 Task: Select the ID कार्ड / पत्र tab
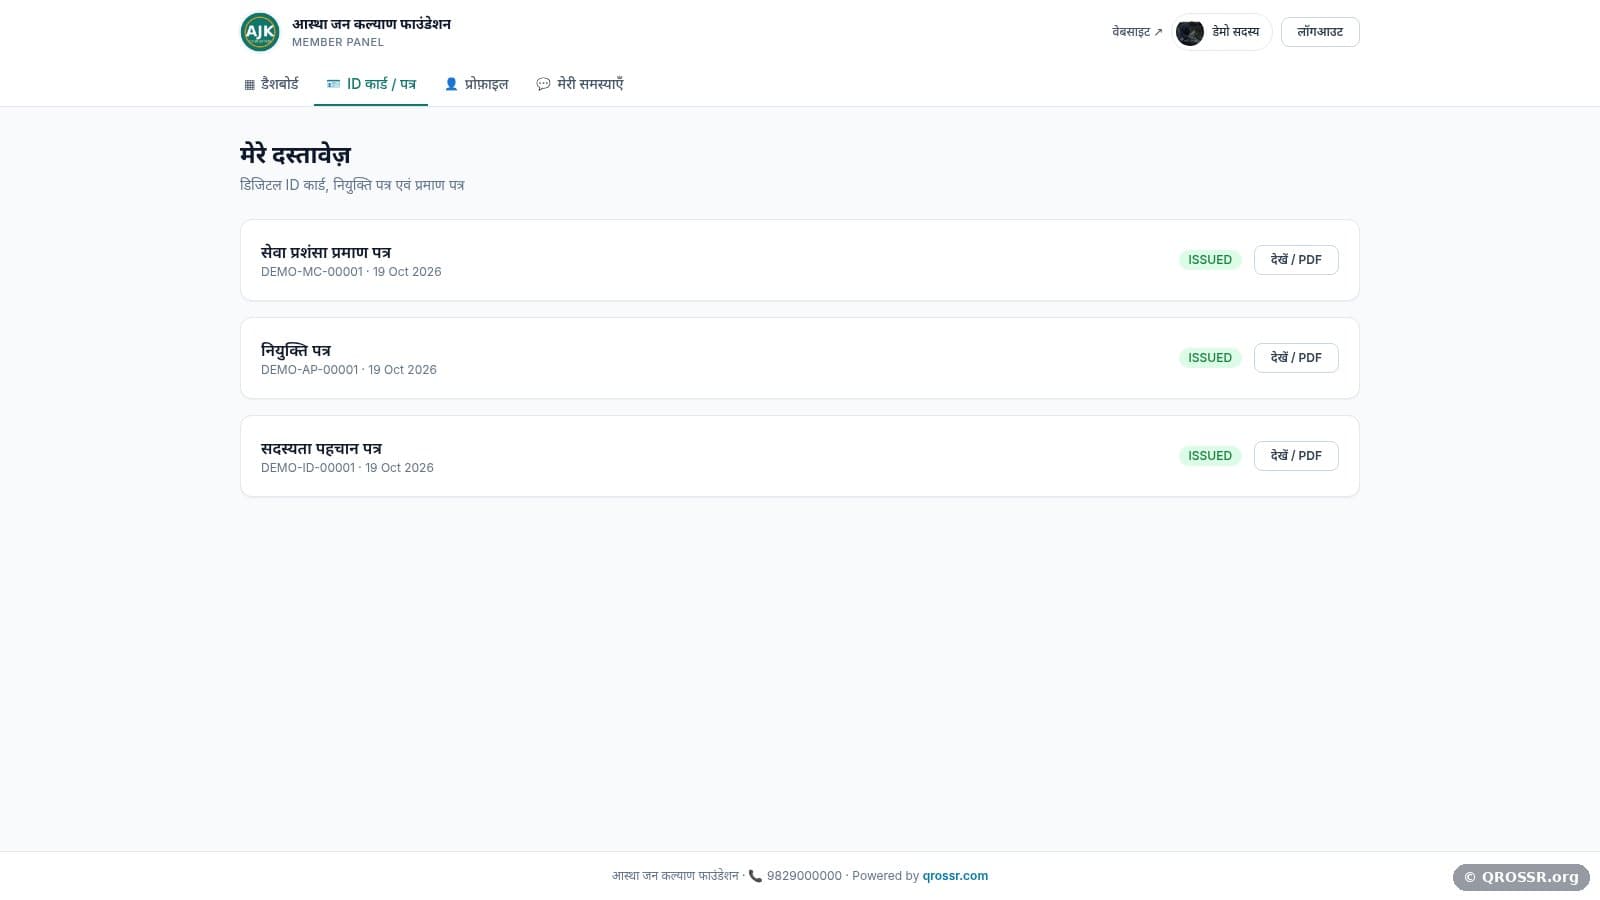[x=371, y=84]
